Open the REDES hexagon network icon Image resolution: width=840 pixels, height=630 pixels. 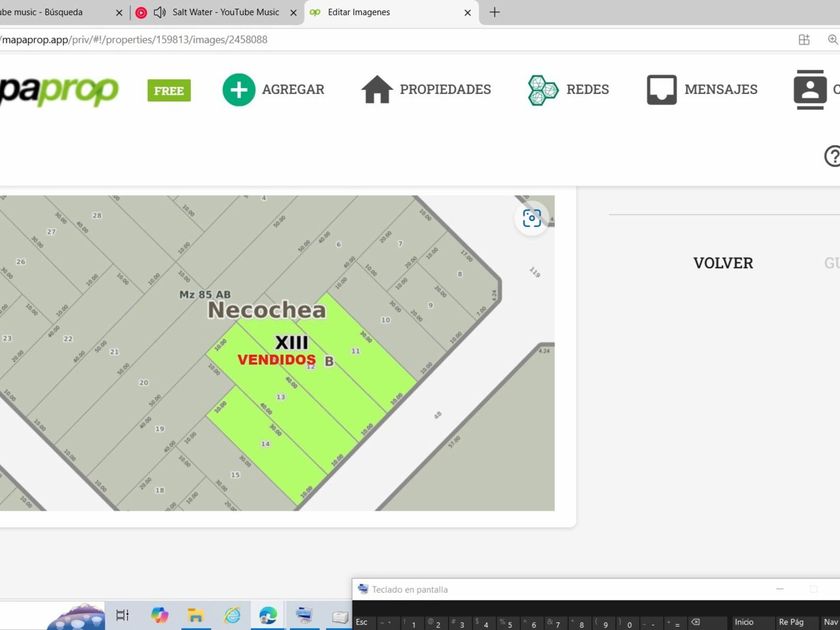coord(543,89)
